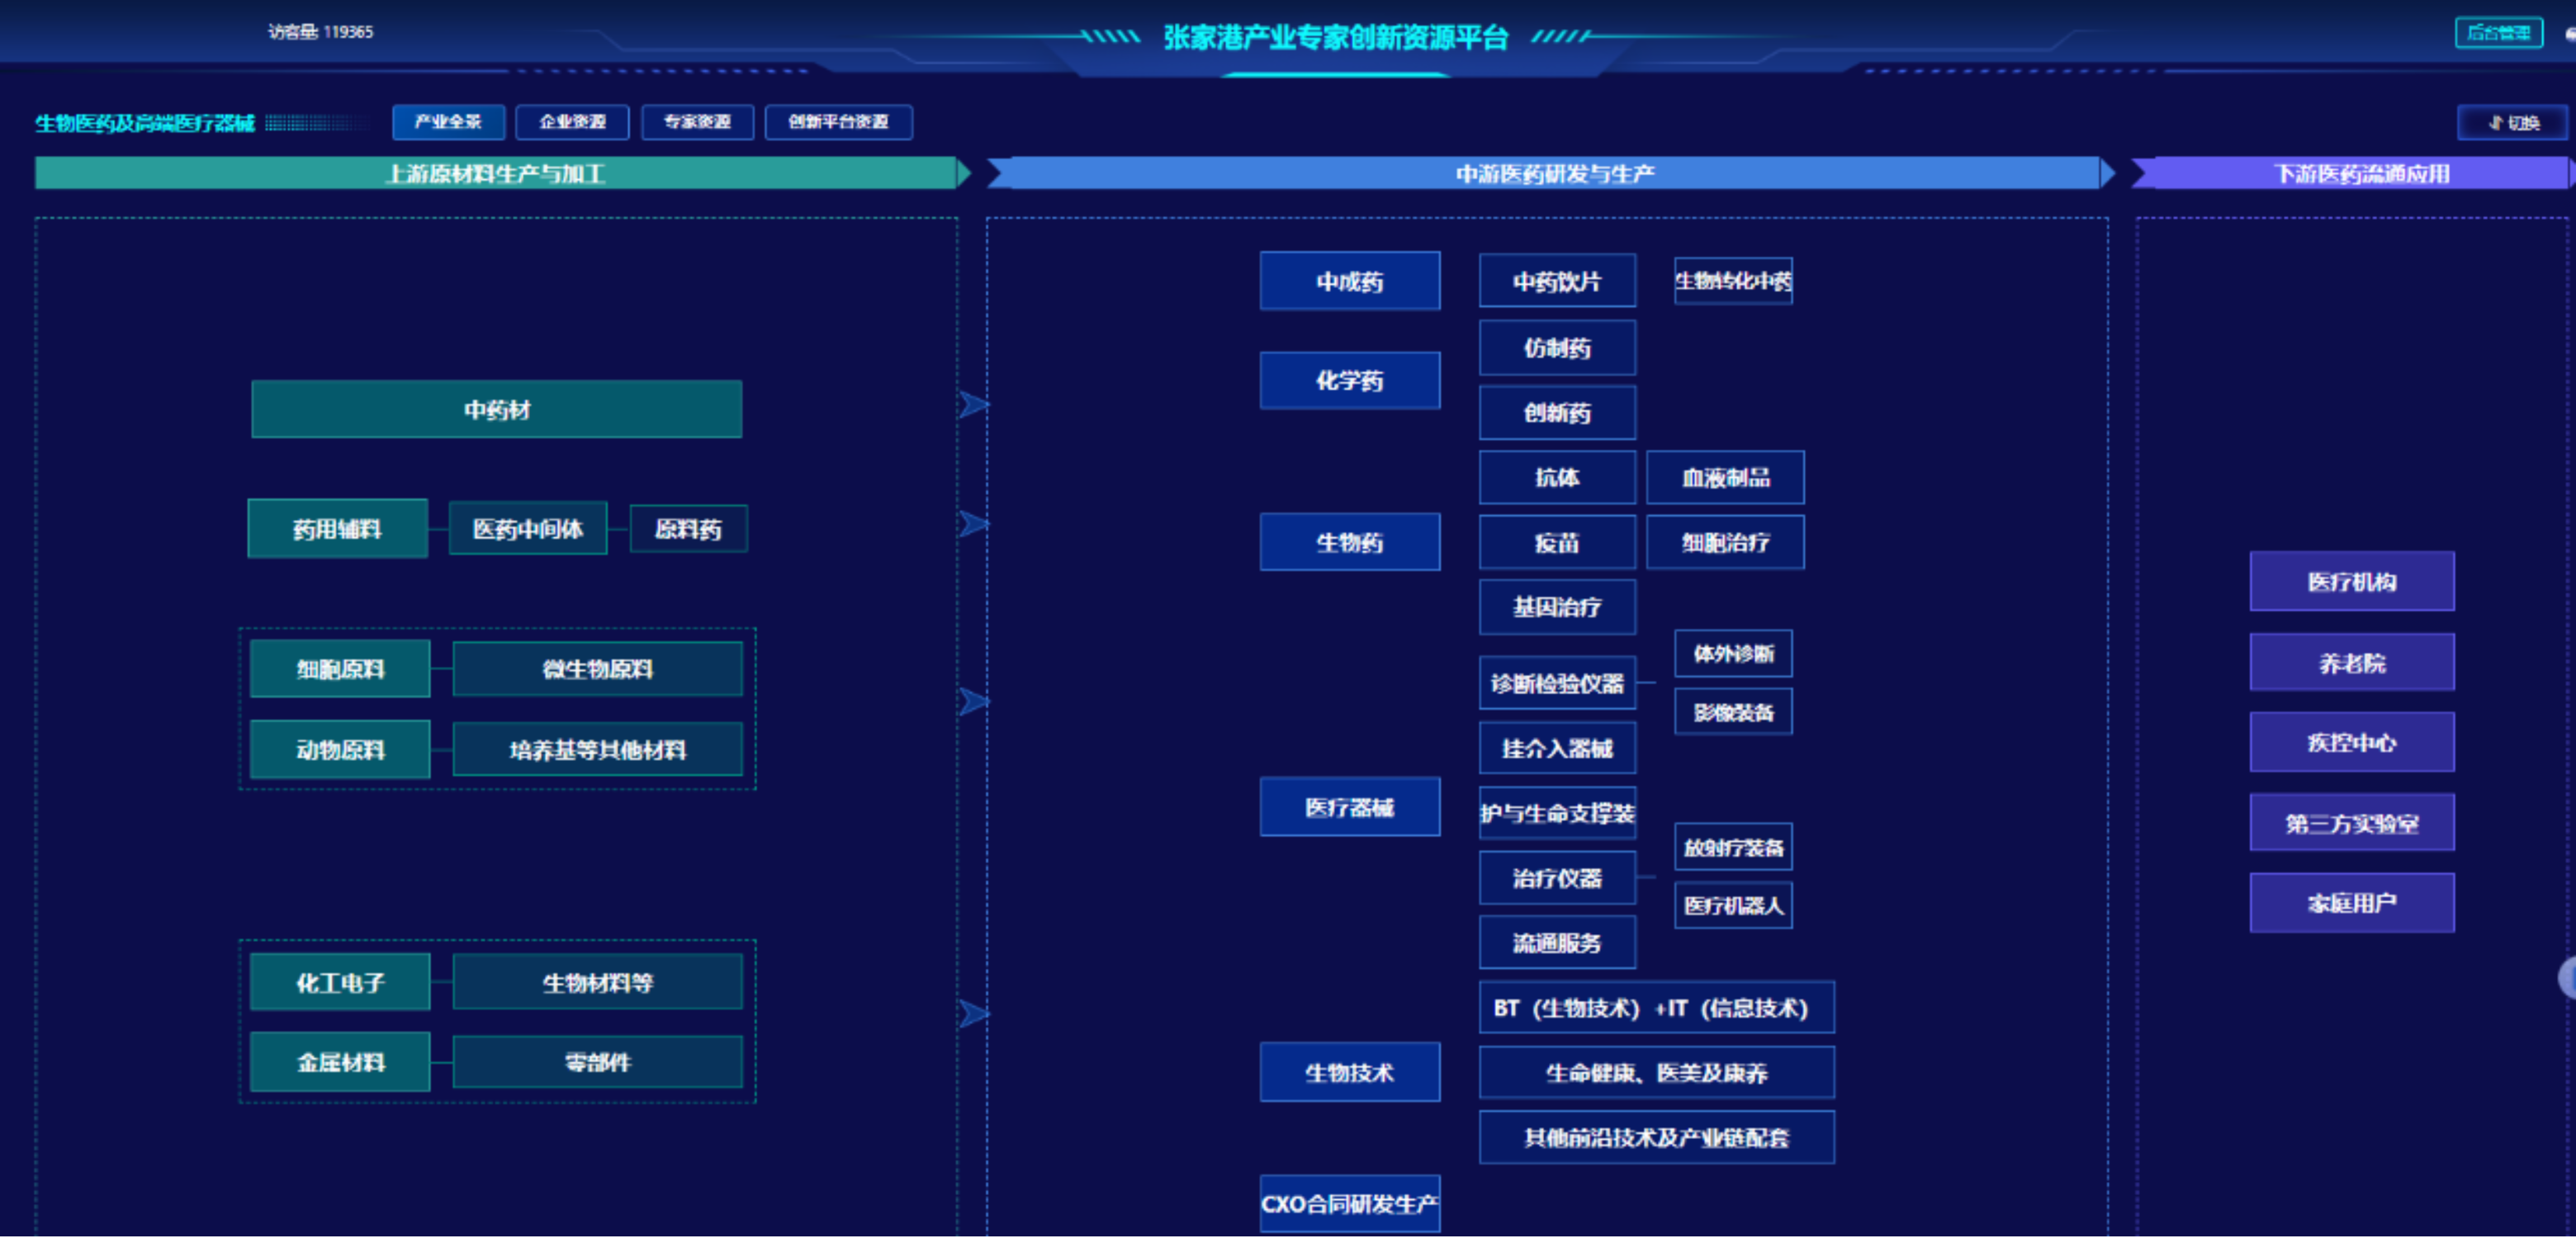
Task: Click the arrow icon beside 原料药 row
Action: point(973,524)
